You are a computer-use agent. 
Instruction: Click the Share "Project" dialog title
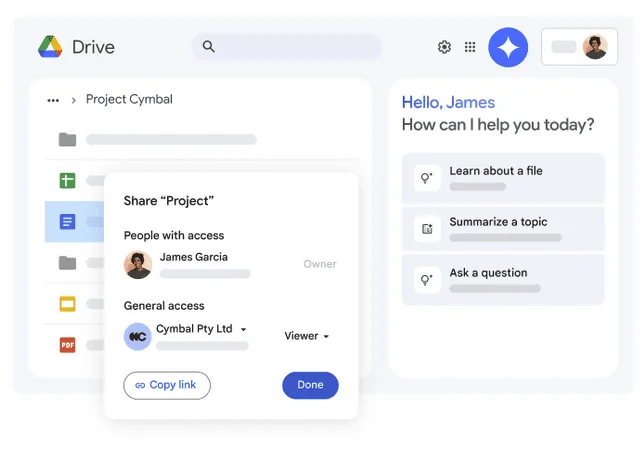coord(169,201)
